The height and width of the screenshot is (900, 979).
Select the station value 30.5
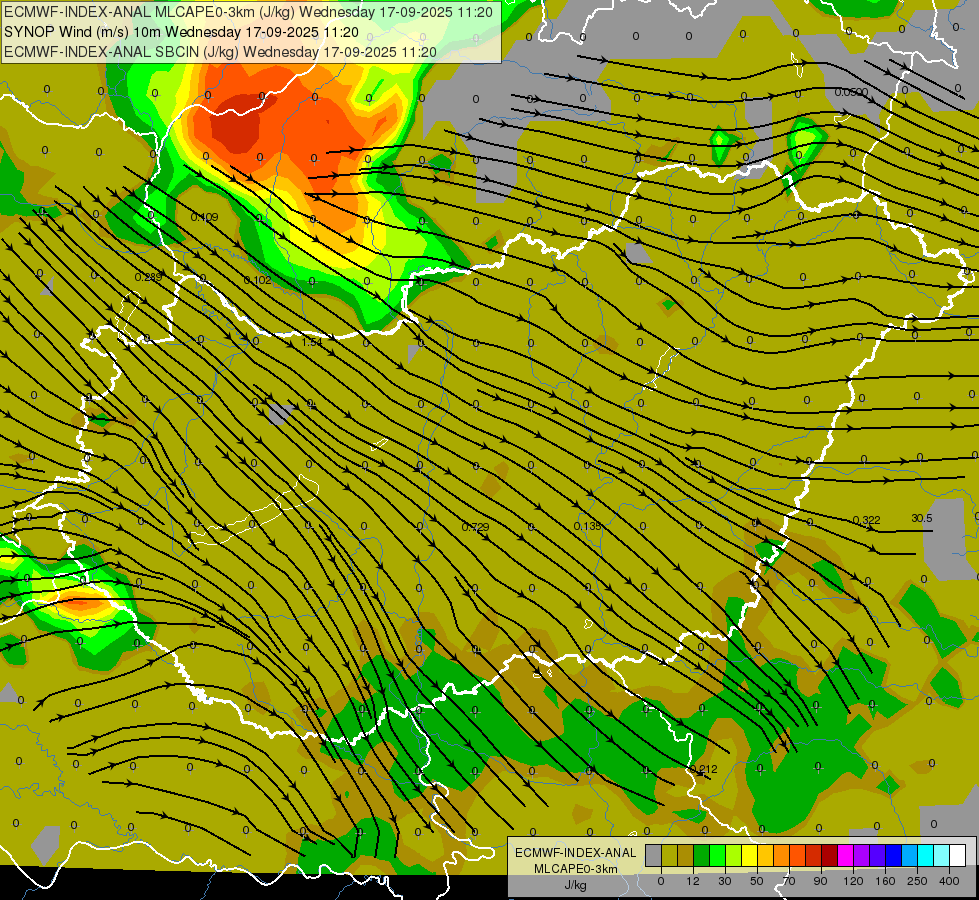pos(922,518)
